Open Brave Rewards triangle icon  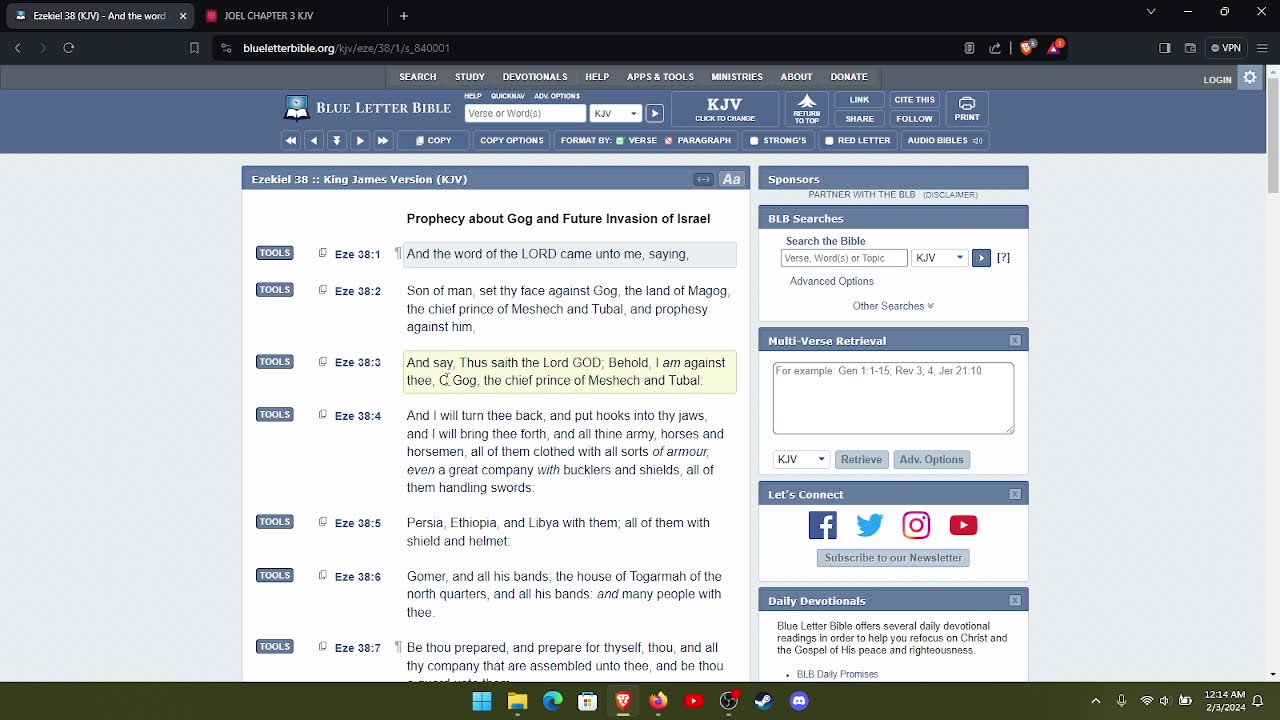click(1054, 48)
